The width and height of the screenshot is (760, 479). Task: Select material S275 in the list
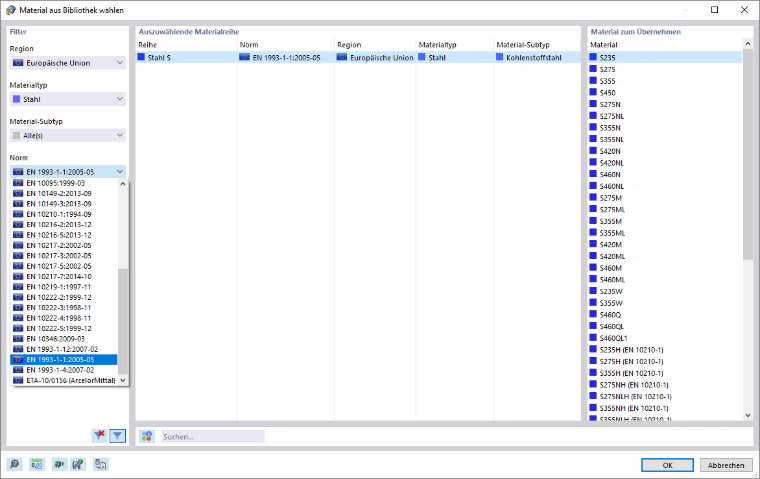pos(665,69)
